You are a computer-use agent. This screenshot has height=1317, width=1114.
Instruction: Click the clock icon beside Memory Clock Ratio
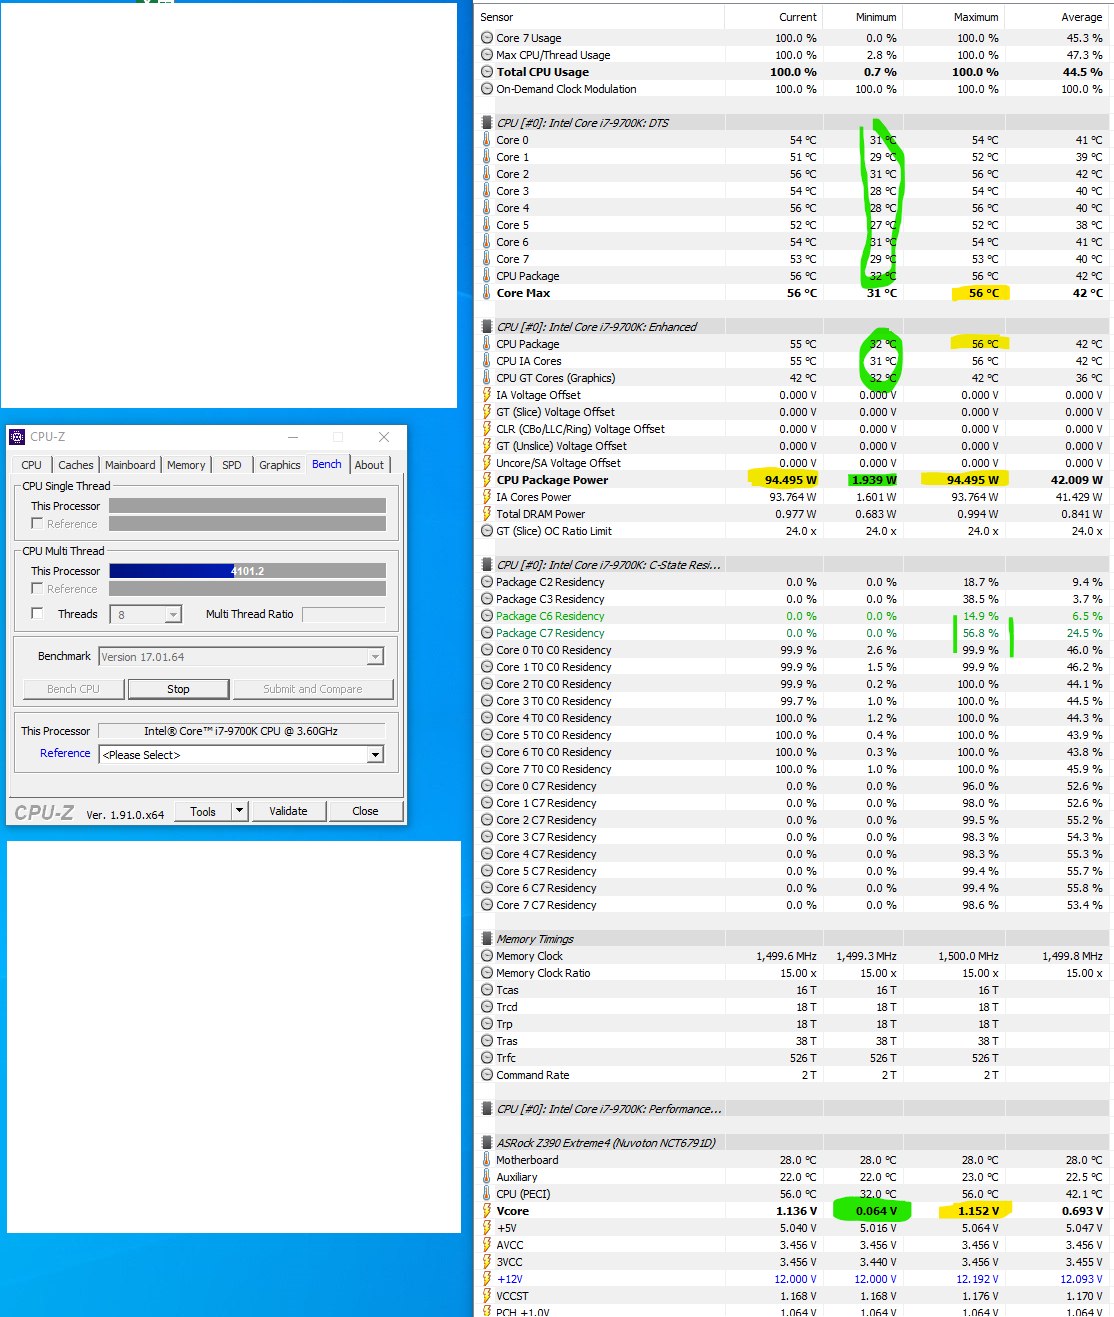[487, 973]
